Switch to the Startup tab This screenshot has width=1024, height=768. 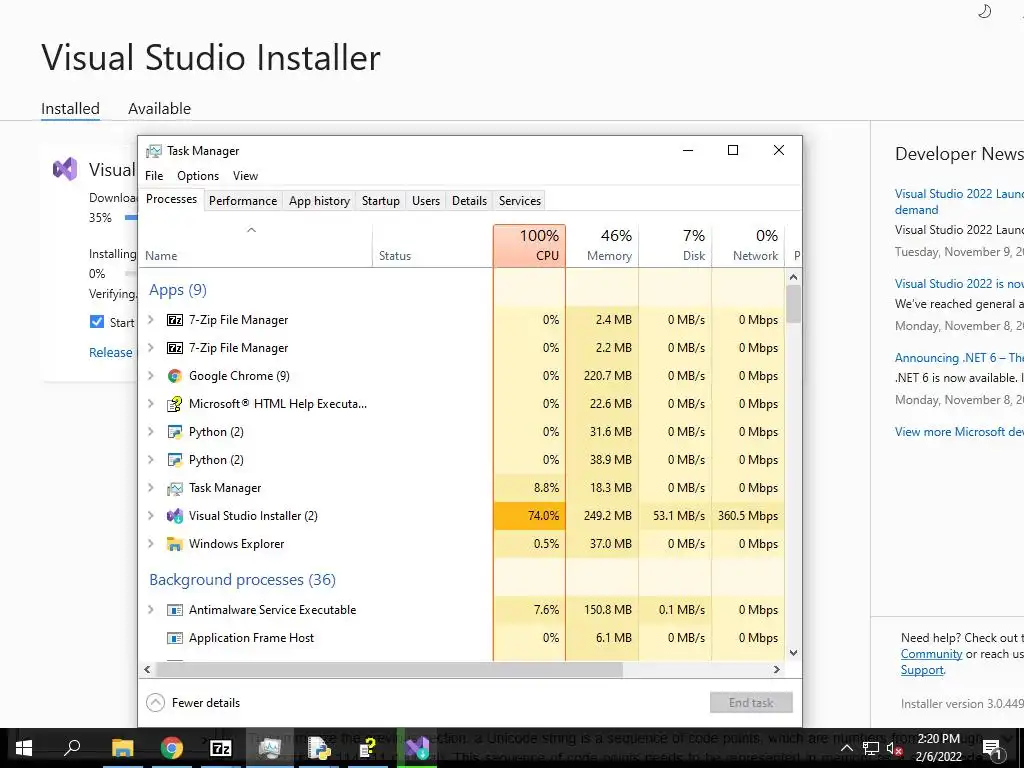point(381,201)
